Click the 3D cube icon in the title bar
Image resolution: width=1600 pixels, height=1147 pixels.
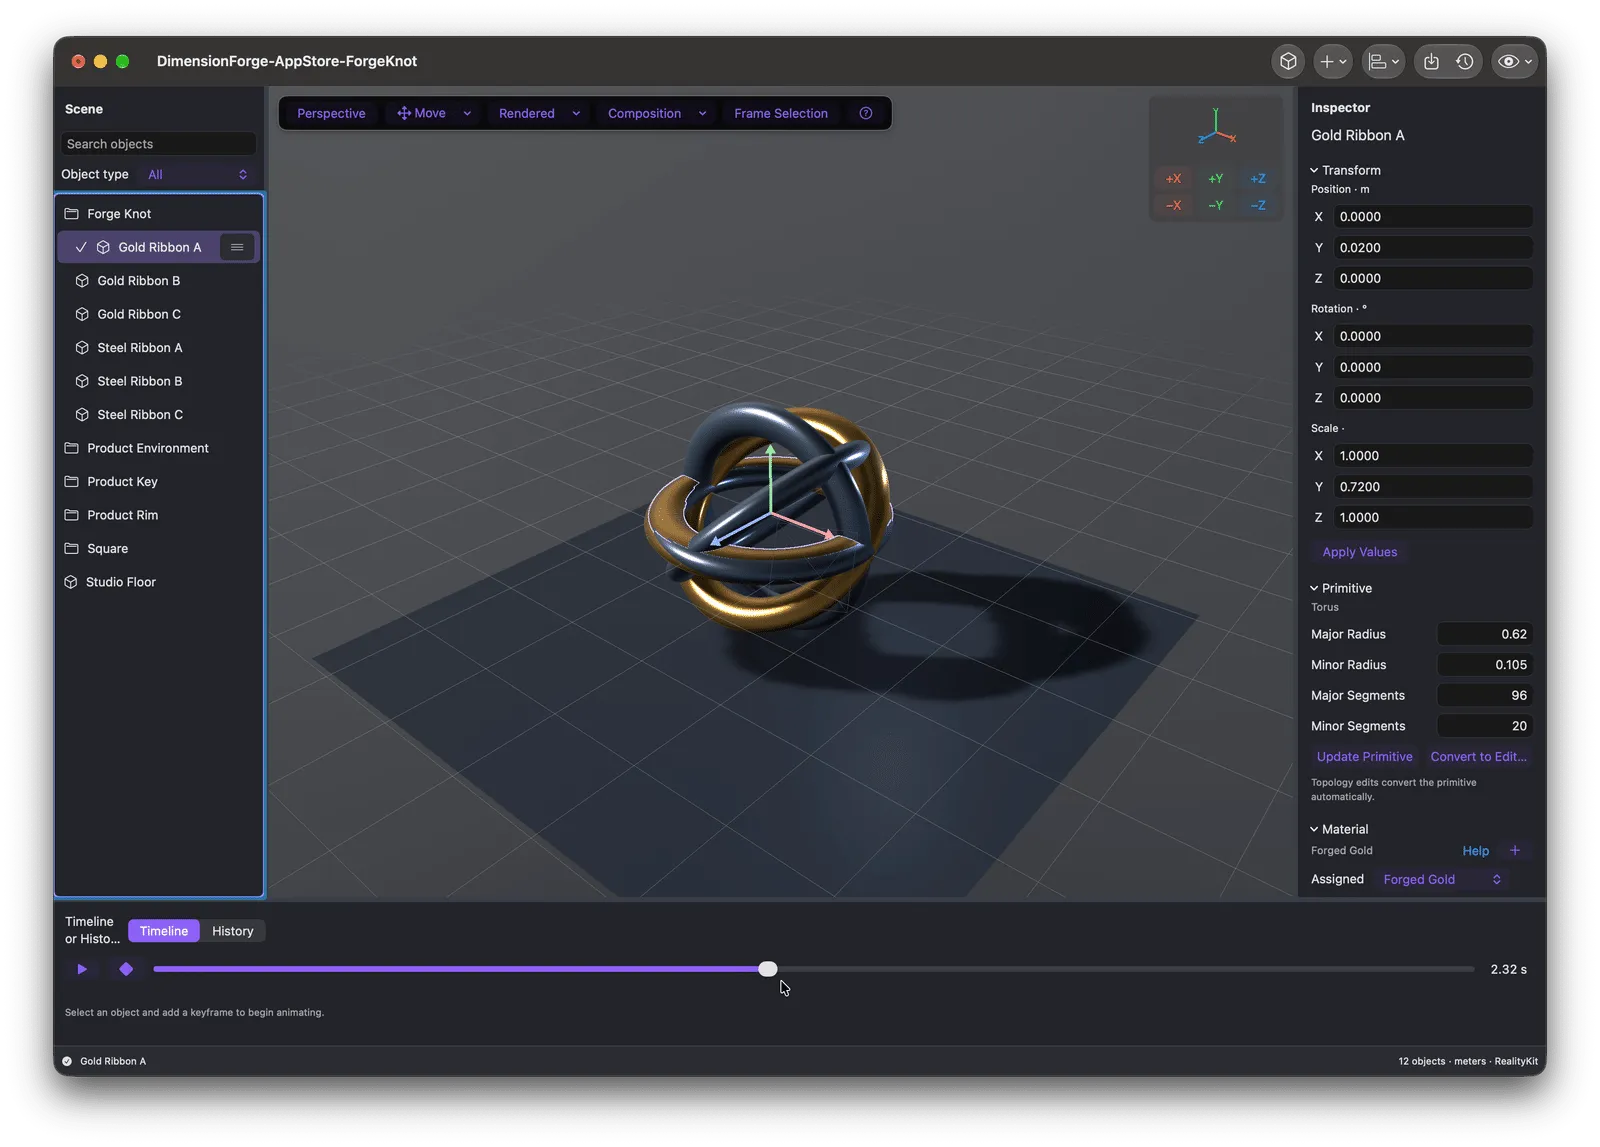[x=1288, y=61]
